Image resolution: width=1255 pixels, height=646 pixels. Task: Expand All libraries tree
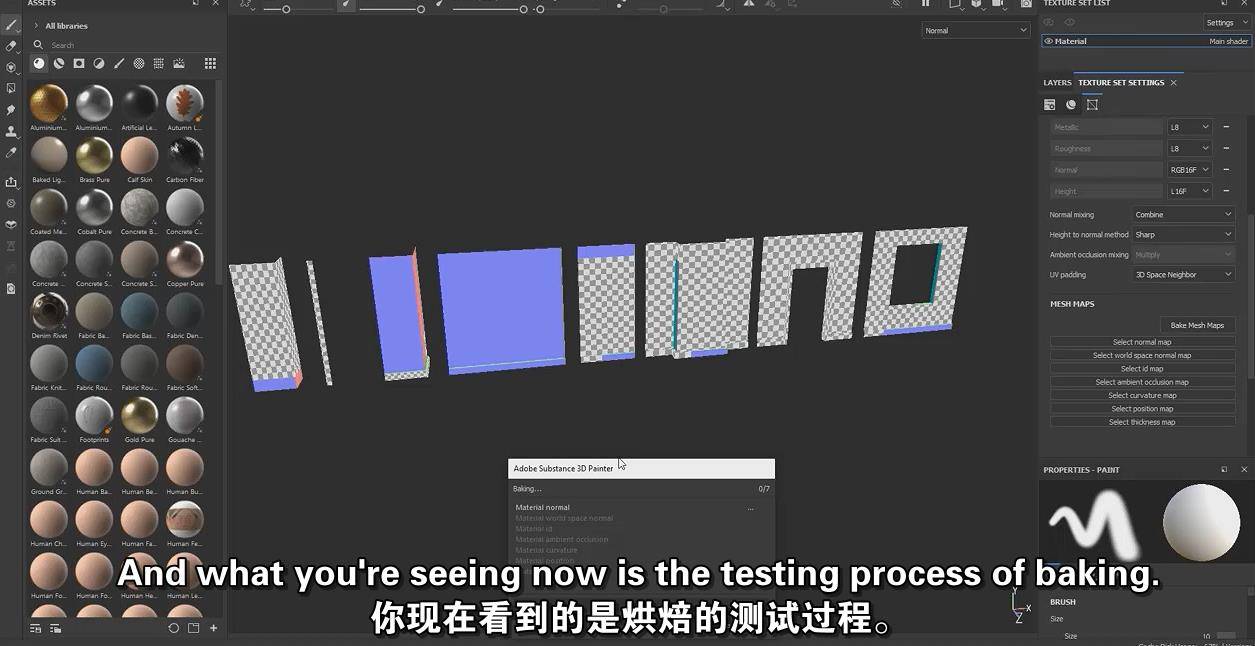[37, 26]
